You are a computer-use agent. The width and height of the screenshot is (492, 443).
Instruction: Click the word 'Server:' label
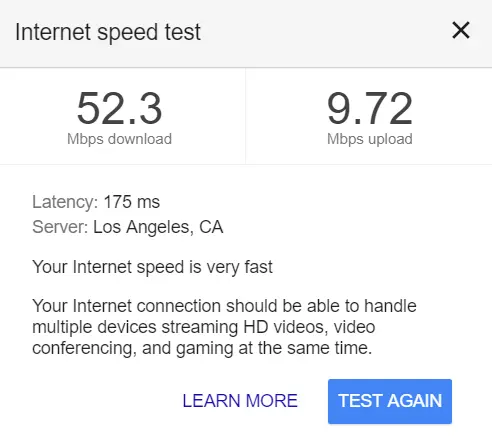[x=60, y=227]
